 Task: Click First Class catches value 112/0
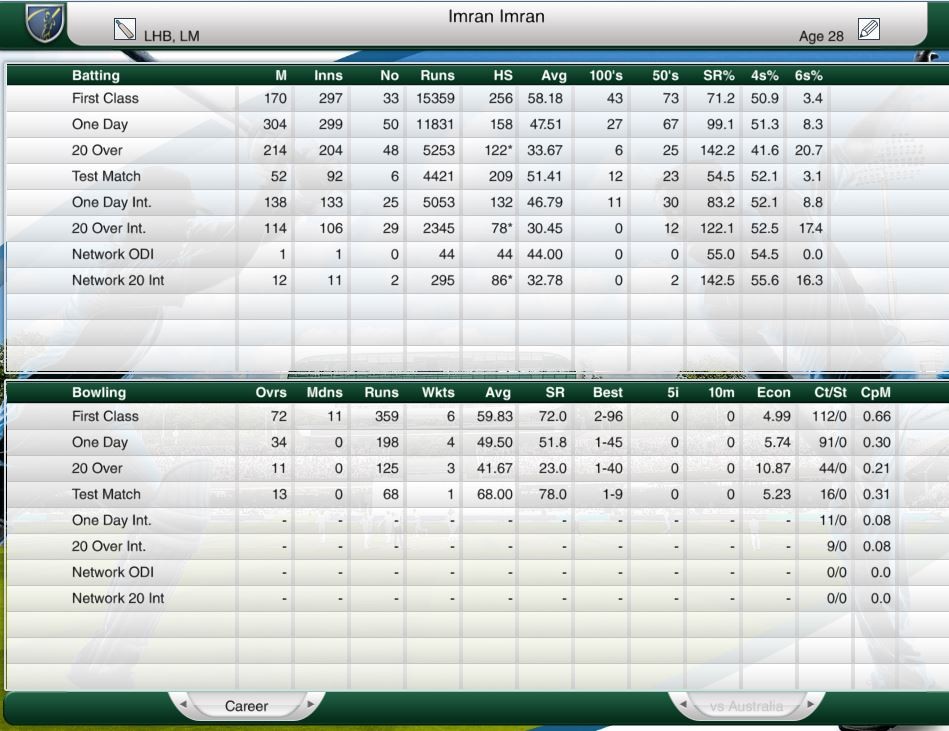pos(829,416)
